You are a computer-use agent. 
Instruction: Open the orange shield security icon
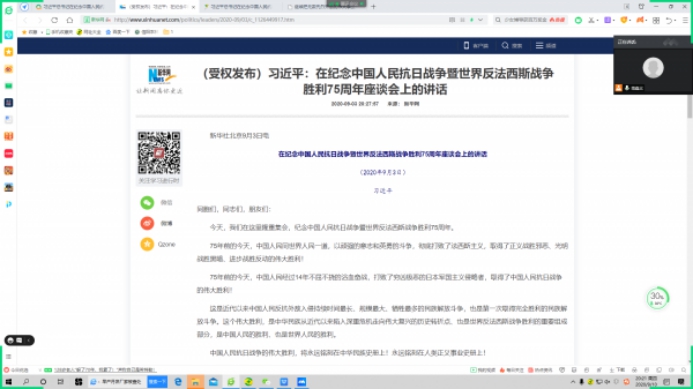click(x=624, y=20)
